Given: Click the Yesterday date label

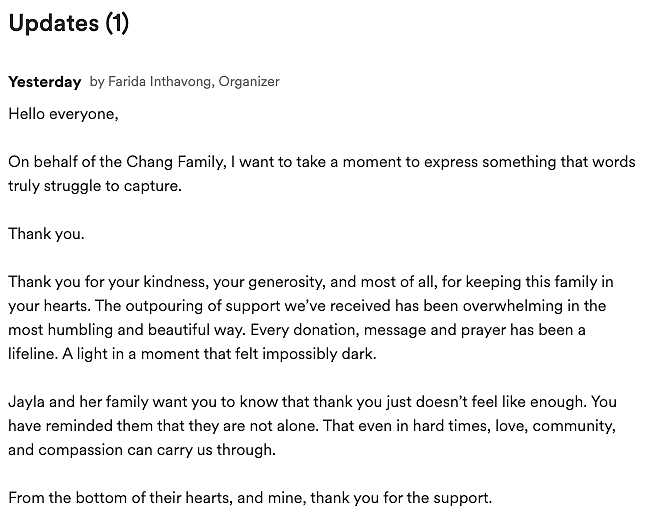Looking at the screenshot, I should [45, 82].
